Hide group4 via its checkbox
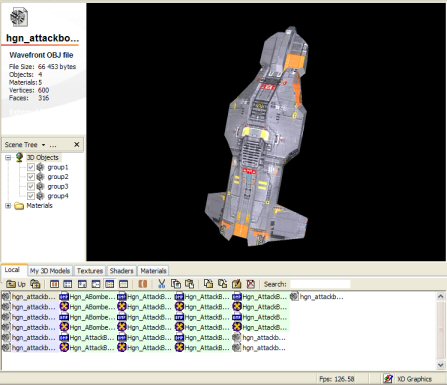447x385 pixels. click(x=31, y=196)
